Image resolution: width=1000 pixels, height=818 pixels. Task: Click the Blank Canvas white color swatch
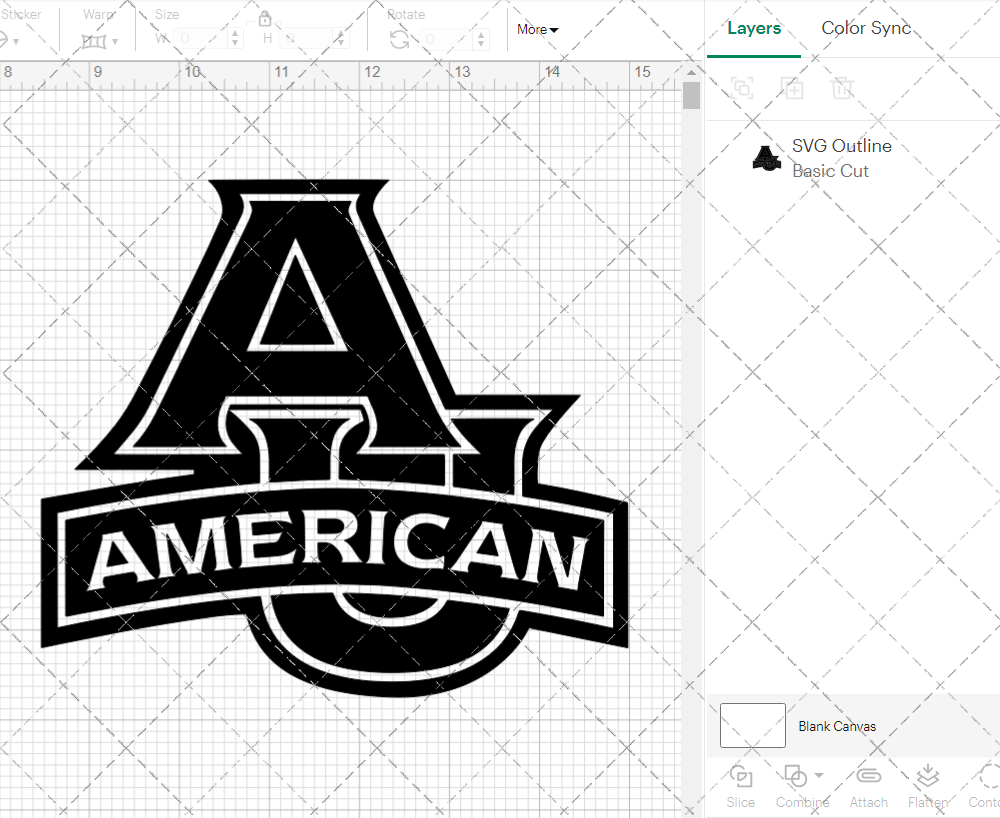coord(751,726)
